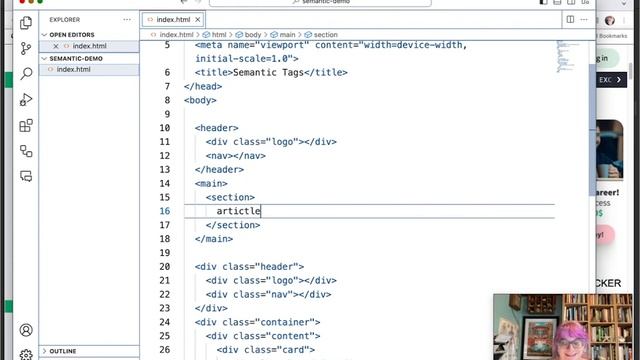This screenshot has width=640, height=360.
Task: Open Explorer panel more actions menu
Action: pyautogui.click(x=127, y=20)
